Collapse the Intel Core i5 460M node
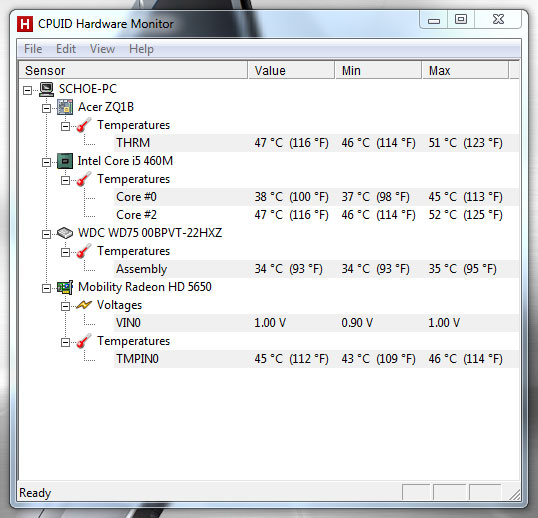538x518 pixels. click(46, 162)
